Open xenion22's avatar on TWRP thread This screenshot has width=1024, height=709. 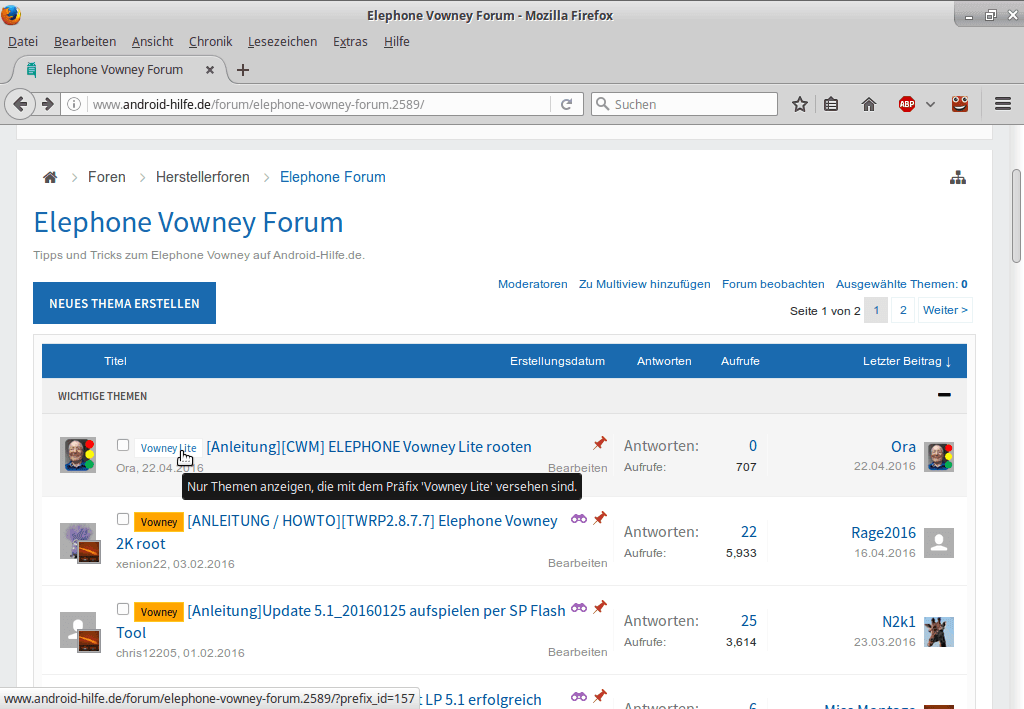click(x=80, y=543)
